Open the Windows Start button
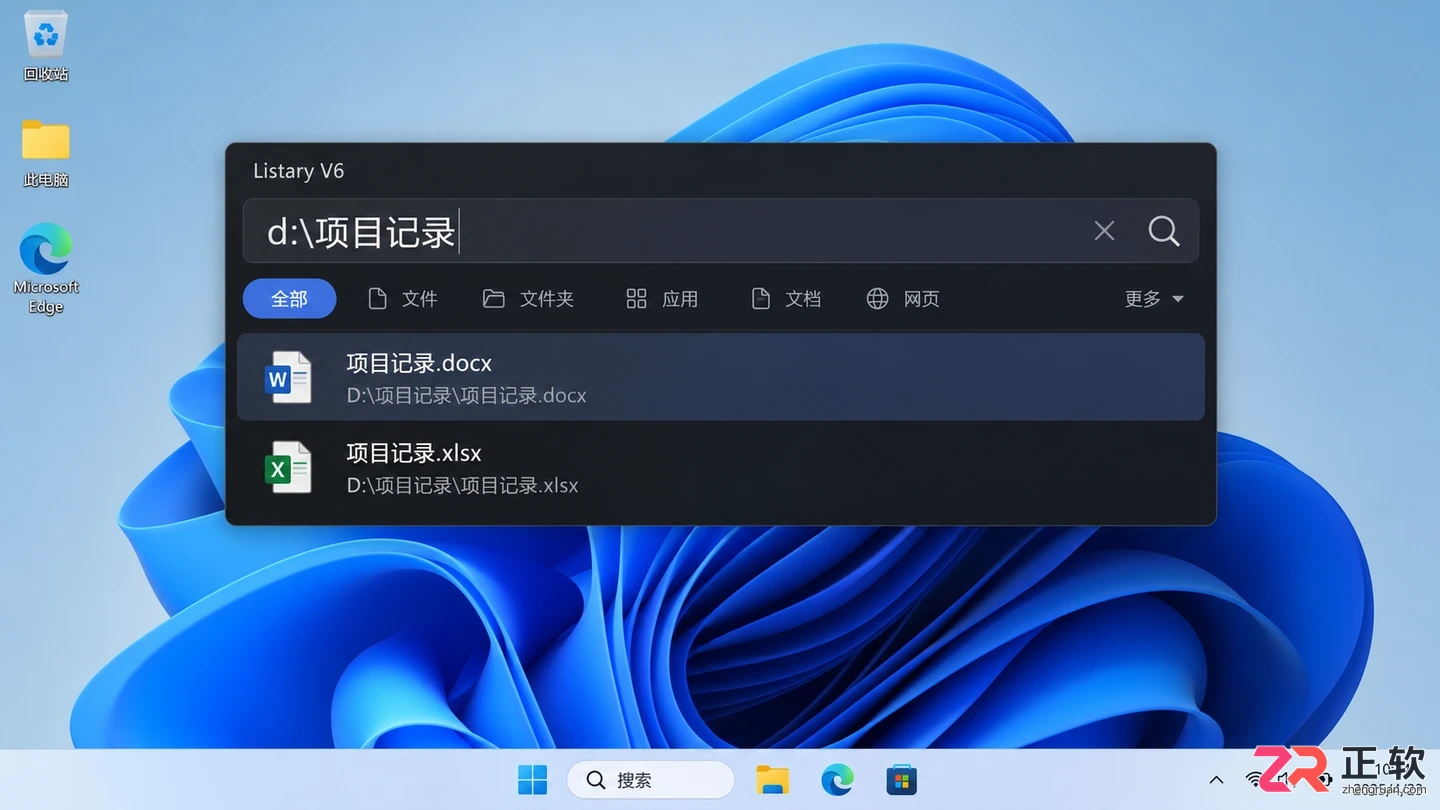 532,780
